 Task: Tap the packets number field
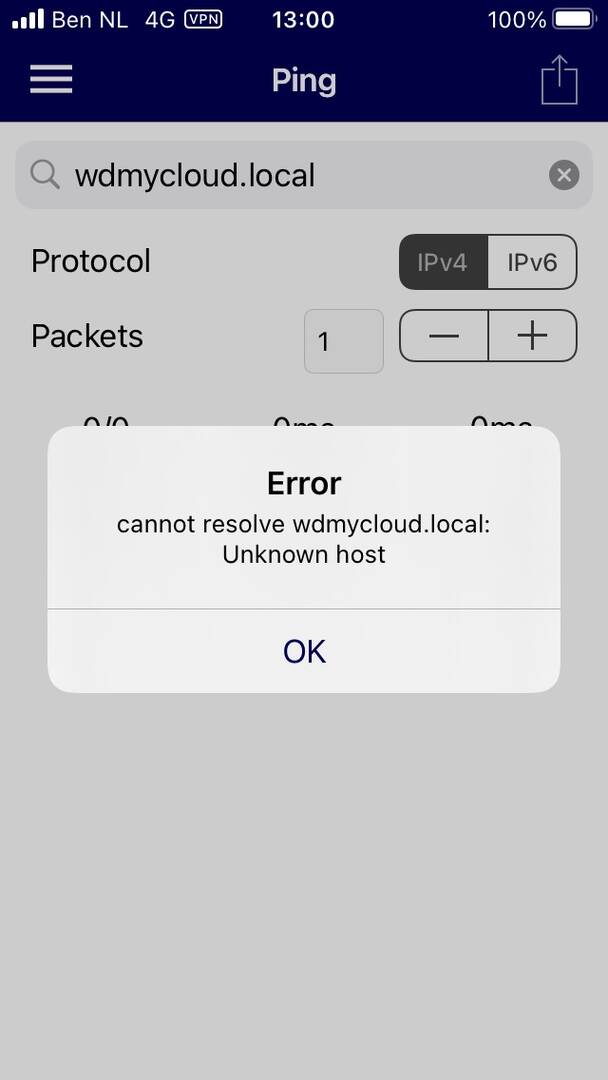tap(344, 341)
